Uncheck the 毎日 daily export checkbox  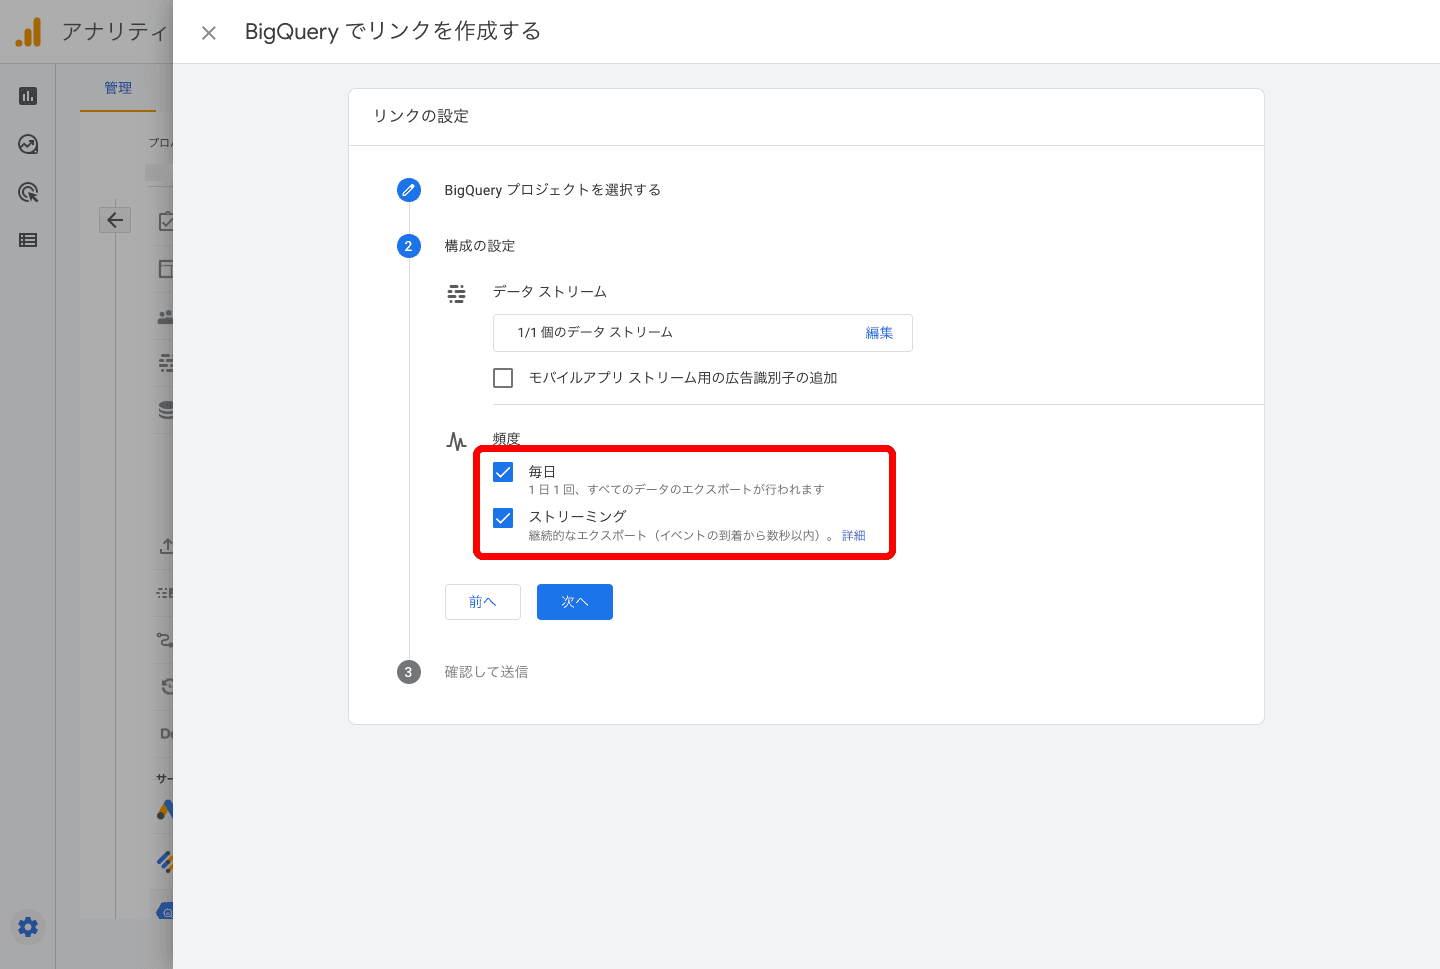(503, 472)
